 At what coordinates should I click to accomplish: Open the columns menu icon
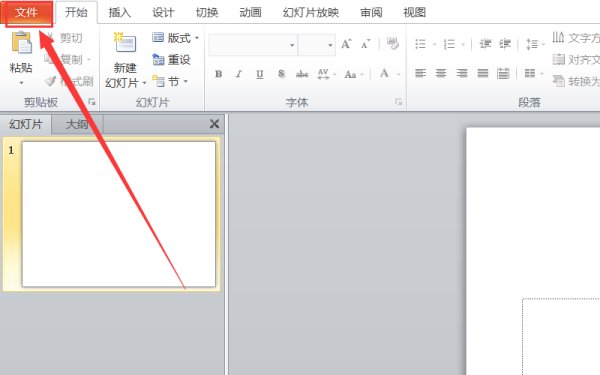(533, 73)
